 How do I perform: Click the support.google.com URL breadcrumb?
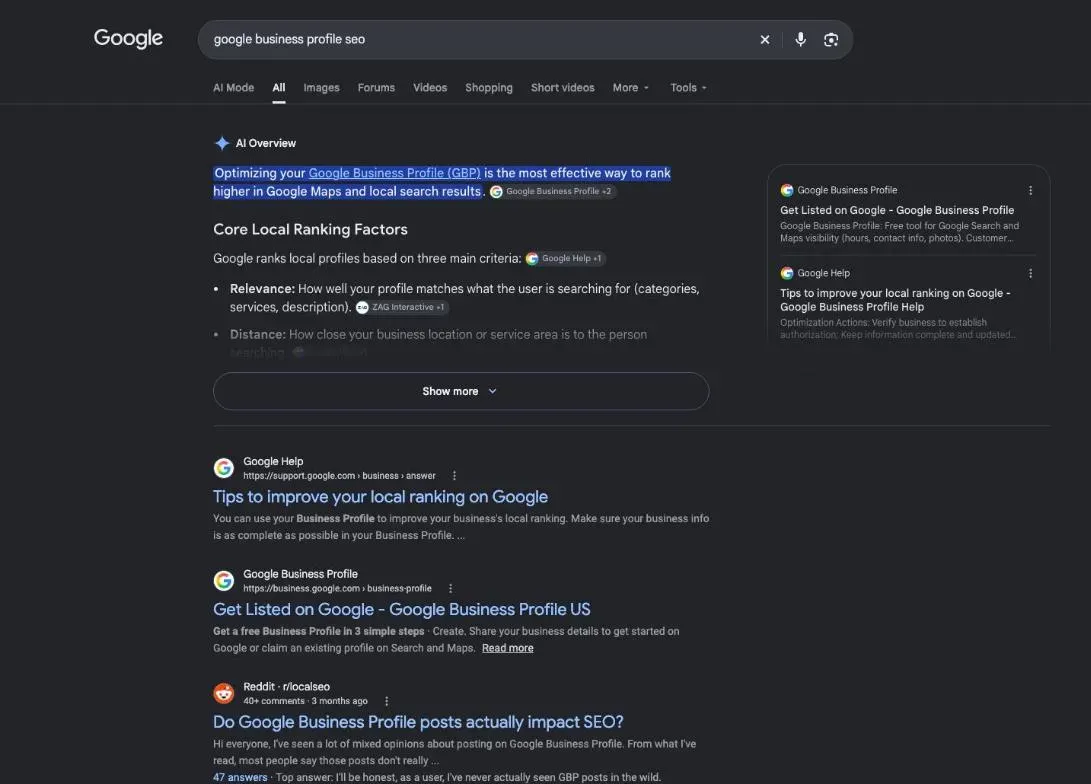[x=339, y=476]
